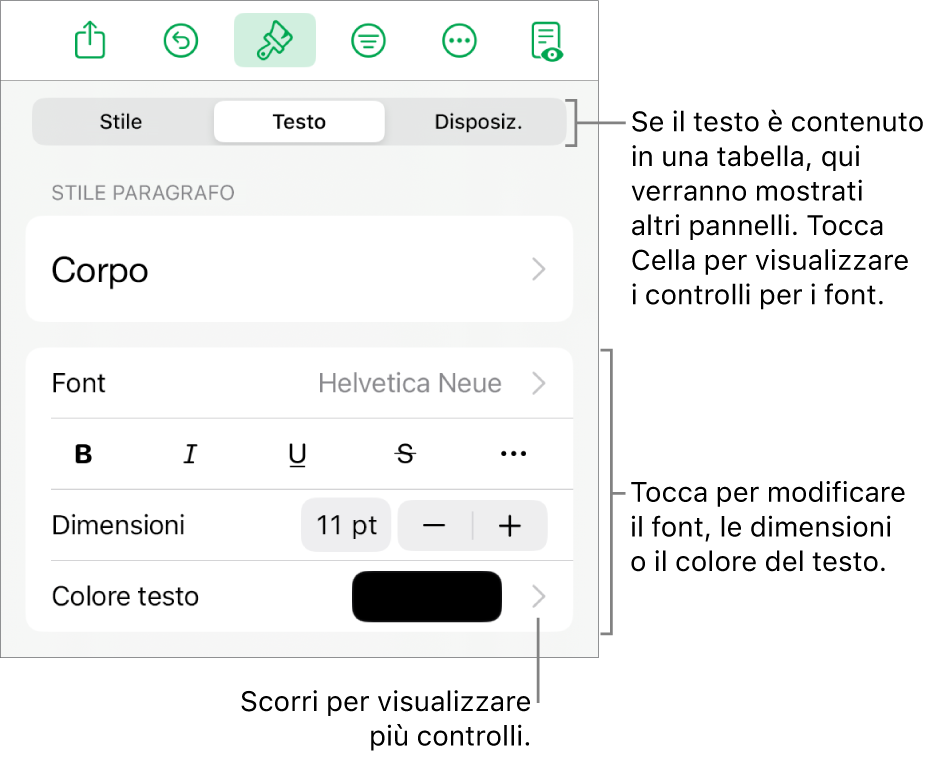This screenshot has height=763, width=934.
Task: Switch to the Disposiz. tab
Action: [478, 122]
